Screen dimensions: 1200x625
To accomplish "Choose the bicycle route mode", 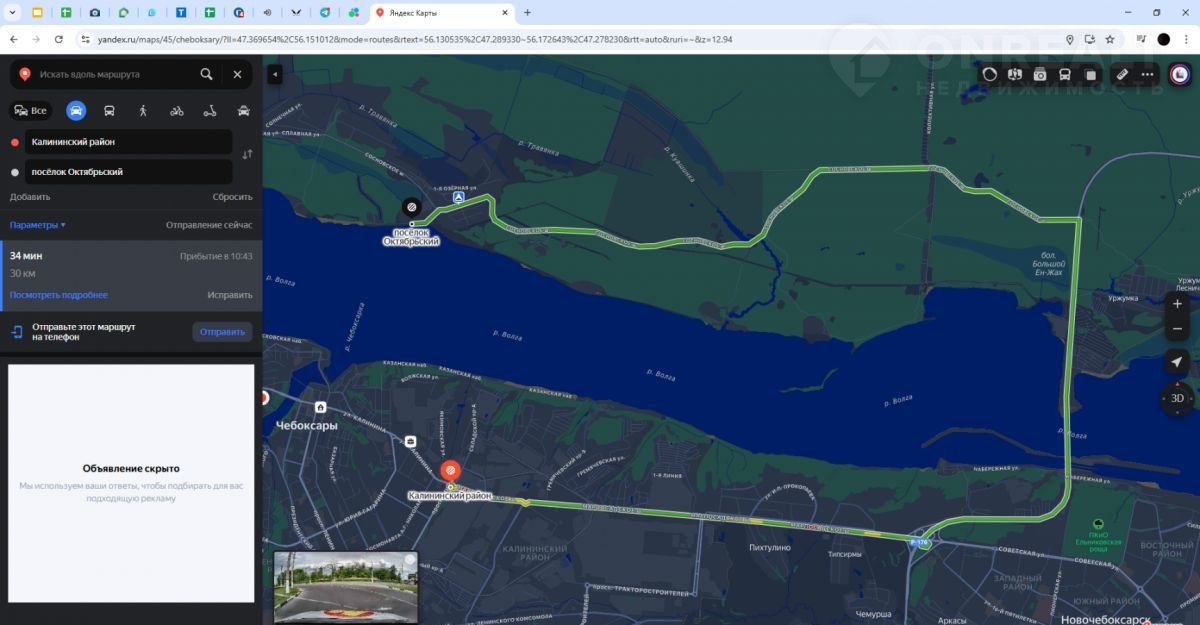I will (177, 111).
